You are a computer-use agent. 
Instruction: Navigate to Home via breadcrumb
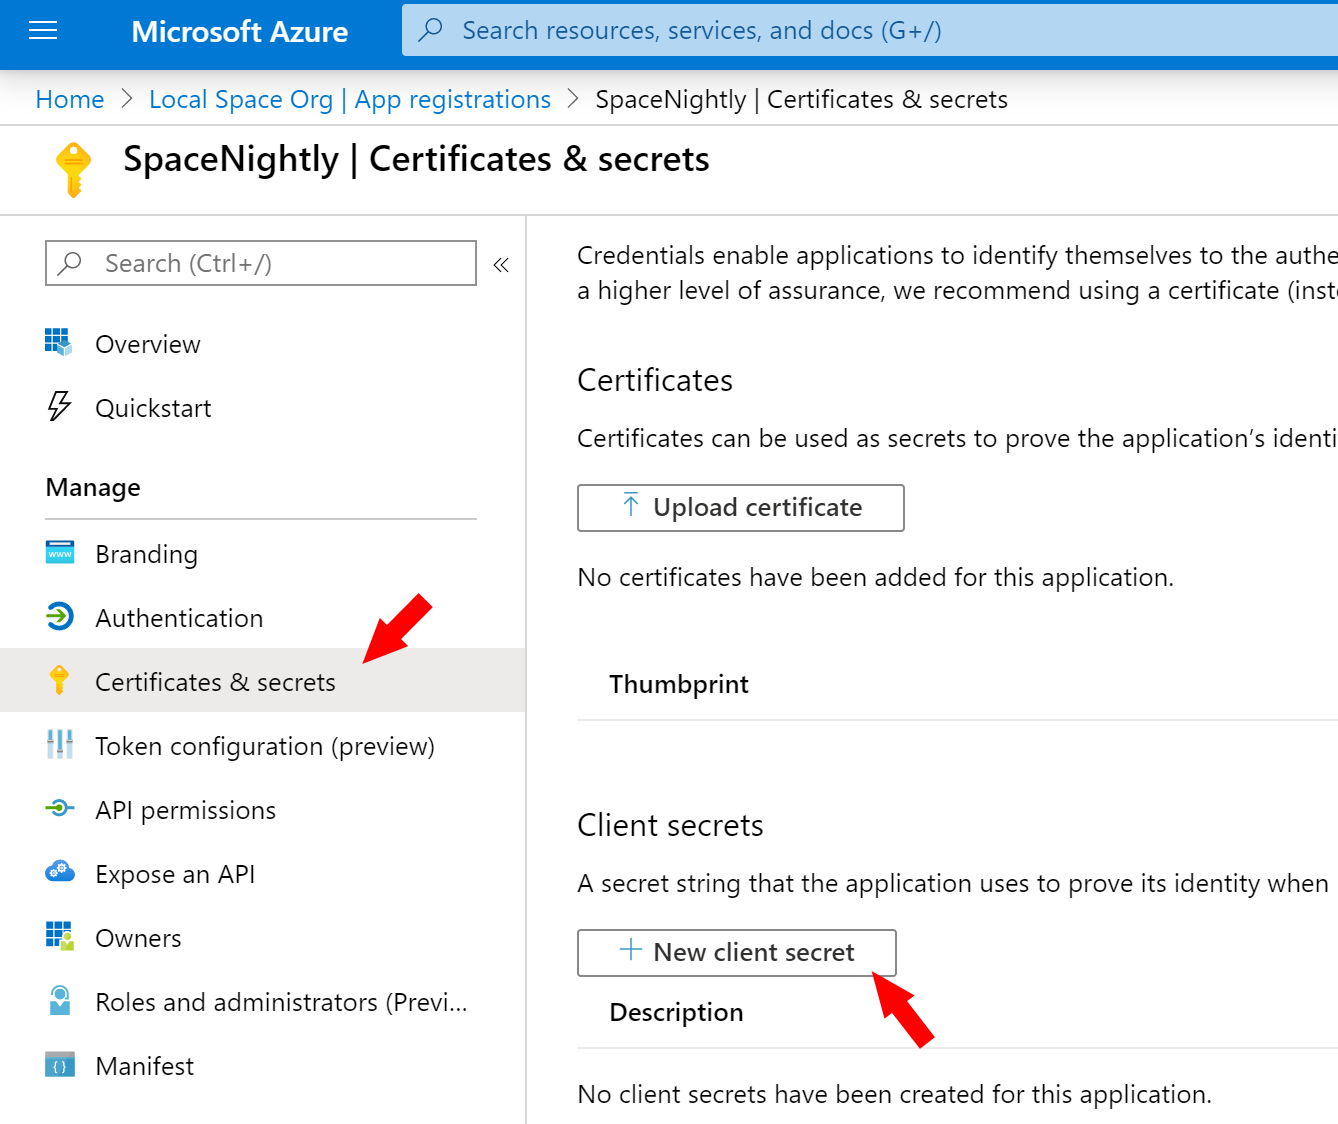[x=69, y=99]
